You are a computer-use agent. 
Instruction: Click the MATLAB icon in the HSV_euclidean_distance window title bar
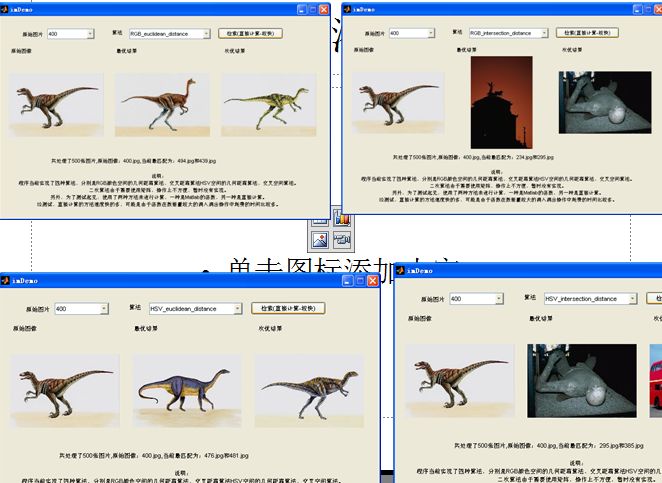(5, 280)
